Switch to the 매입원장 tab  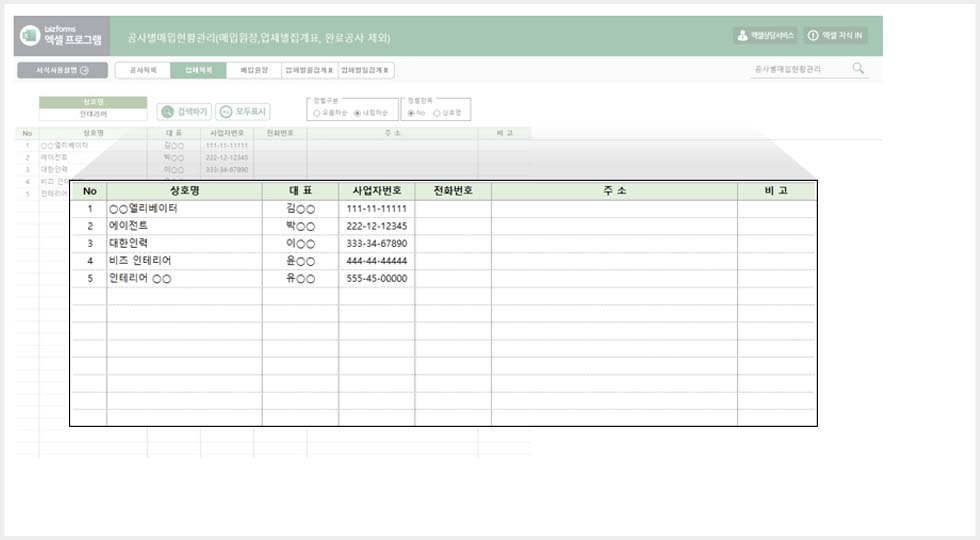254,70
